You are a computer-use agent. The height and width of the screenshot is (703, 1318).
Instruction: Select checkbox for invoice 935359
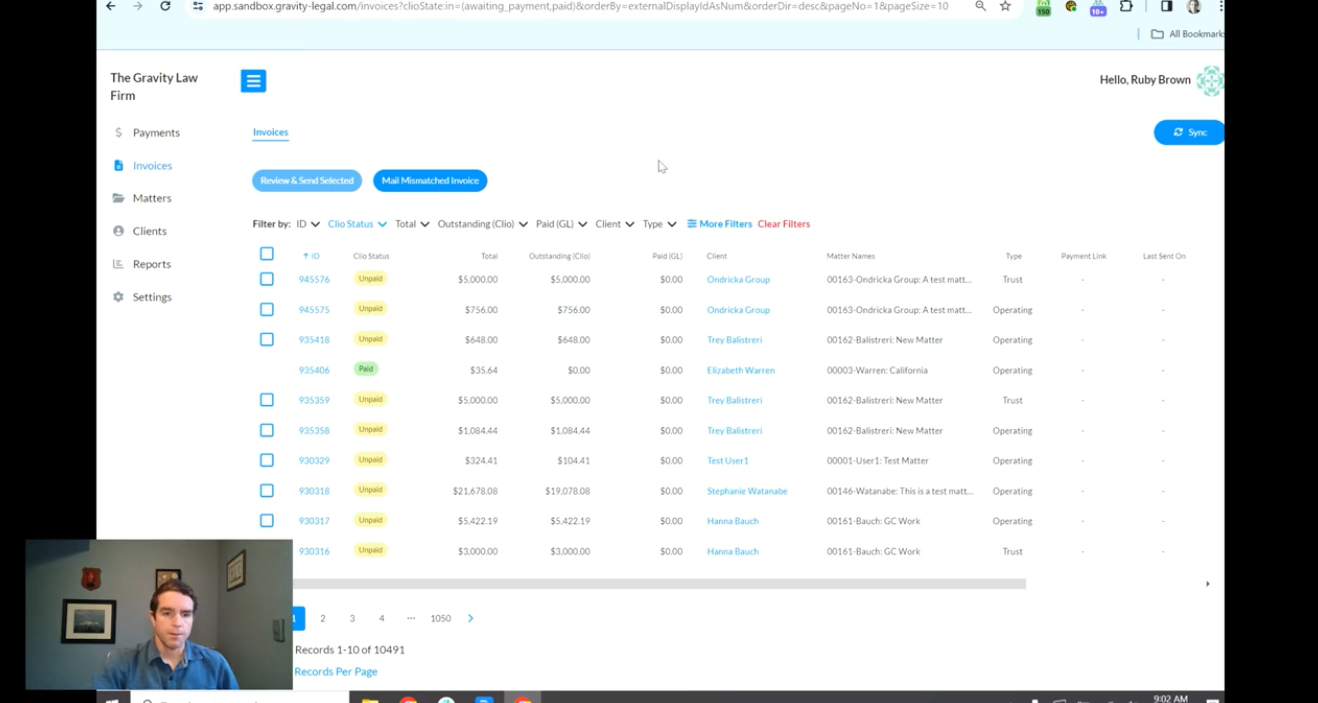pyautogui.click(x=267, y=400)
